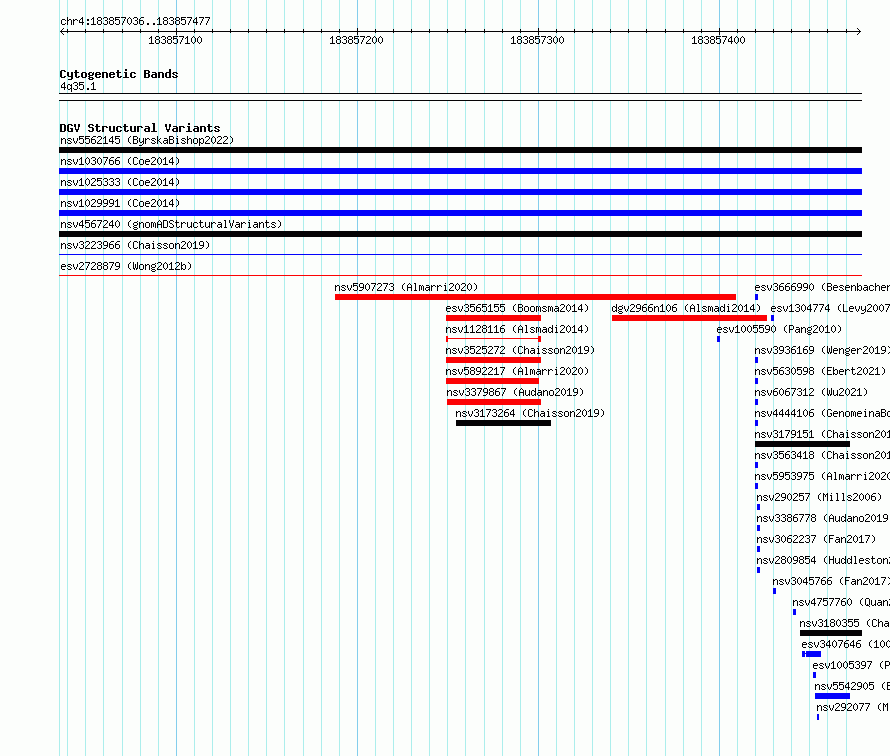The width and height of the screenshot is (890, 756).
Task: Click the left arrow of the ruler
Action: point(63,31)
